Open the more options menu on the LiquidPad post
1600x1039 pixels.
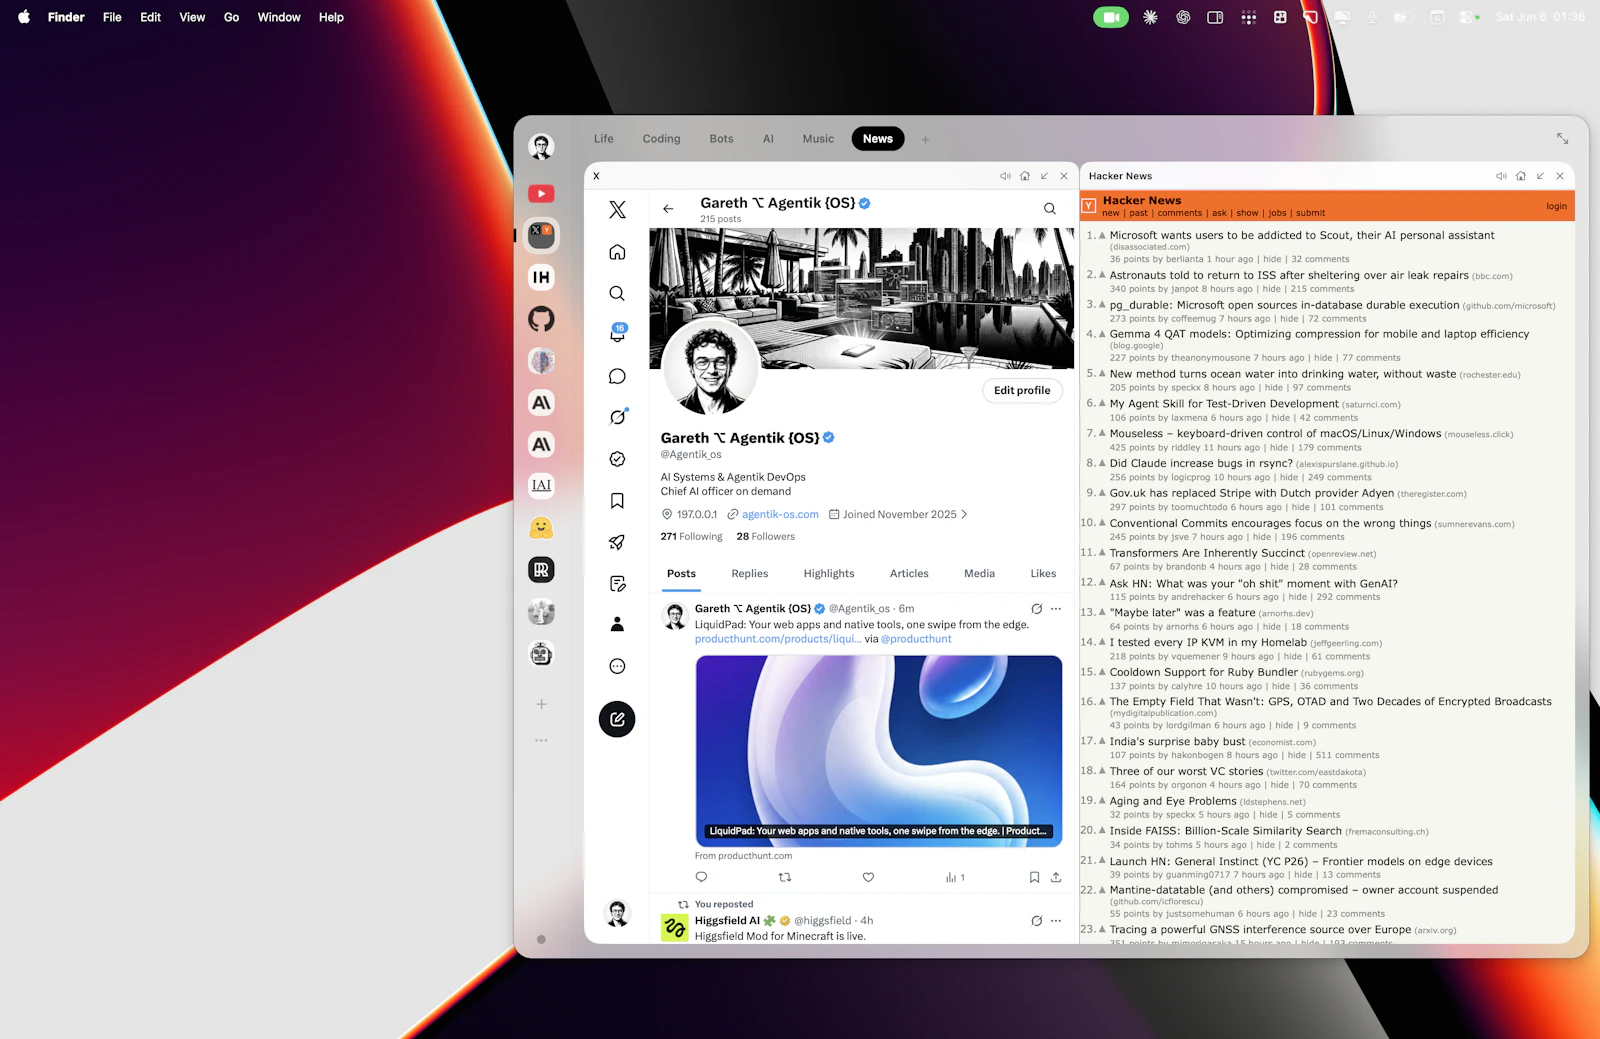pos(1056,609)
